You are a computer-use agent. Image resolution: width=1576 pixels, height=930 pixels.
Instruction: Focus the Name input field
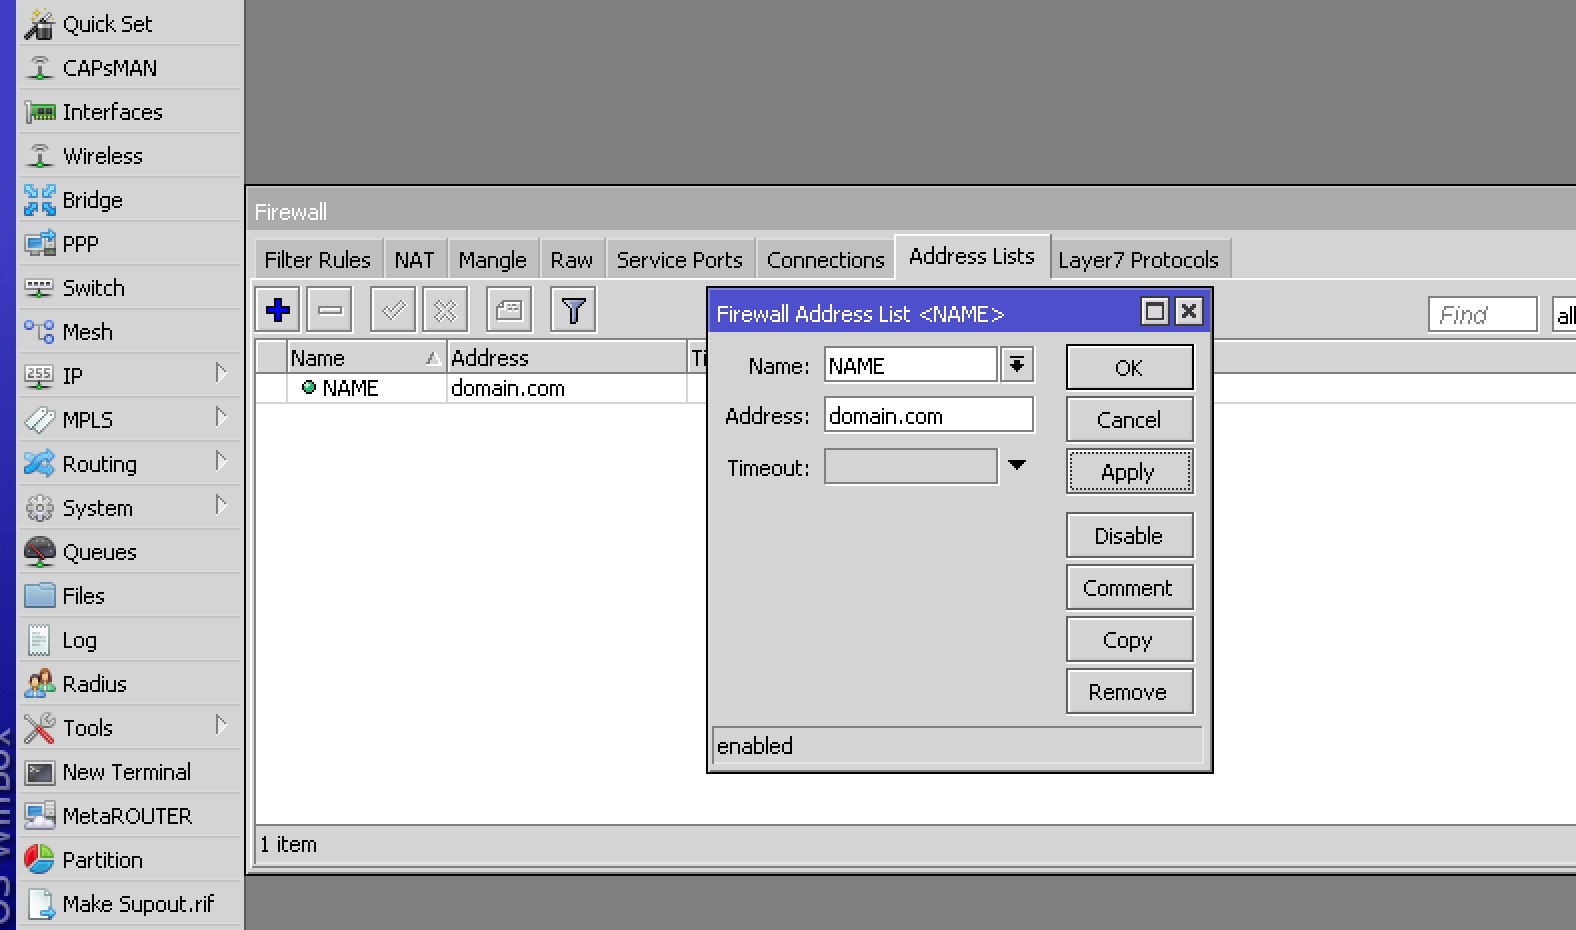pos(910,365)
